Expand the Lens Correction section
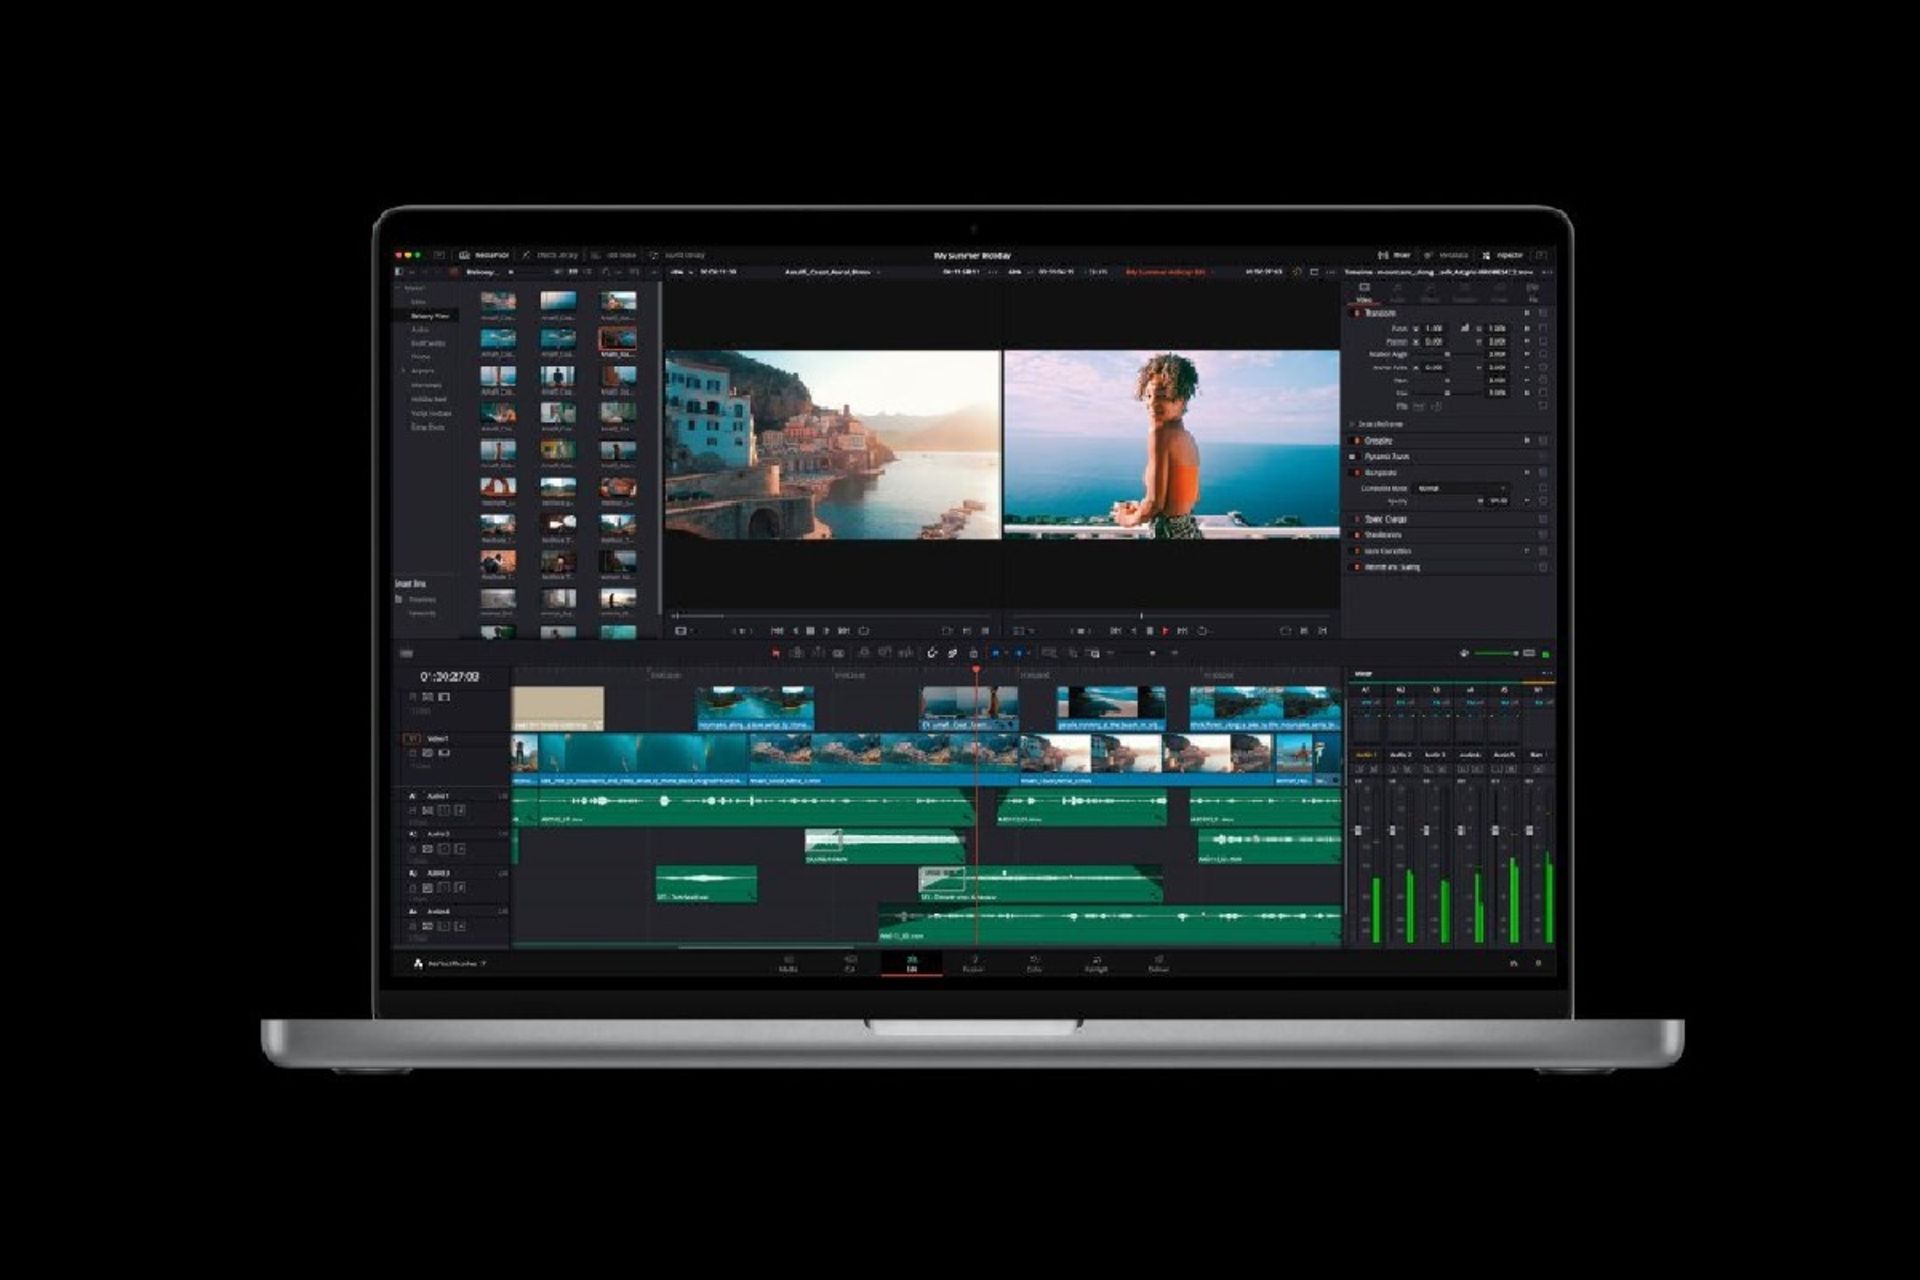 coord(1388,551)
